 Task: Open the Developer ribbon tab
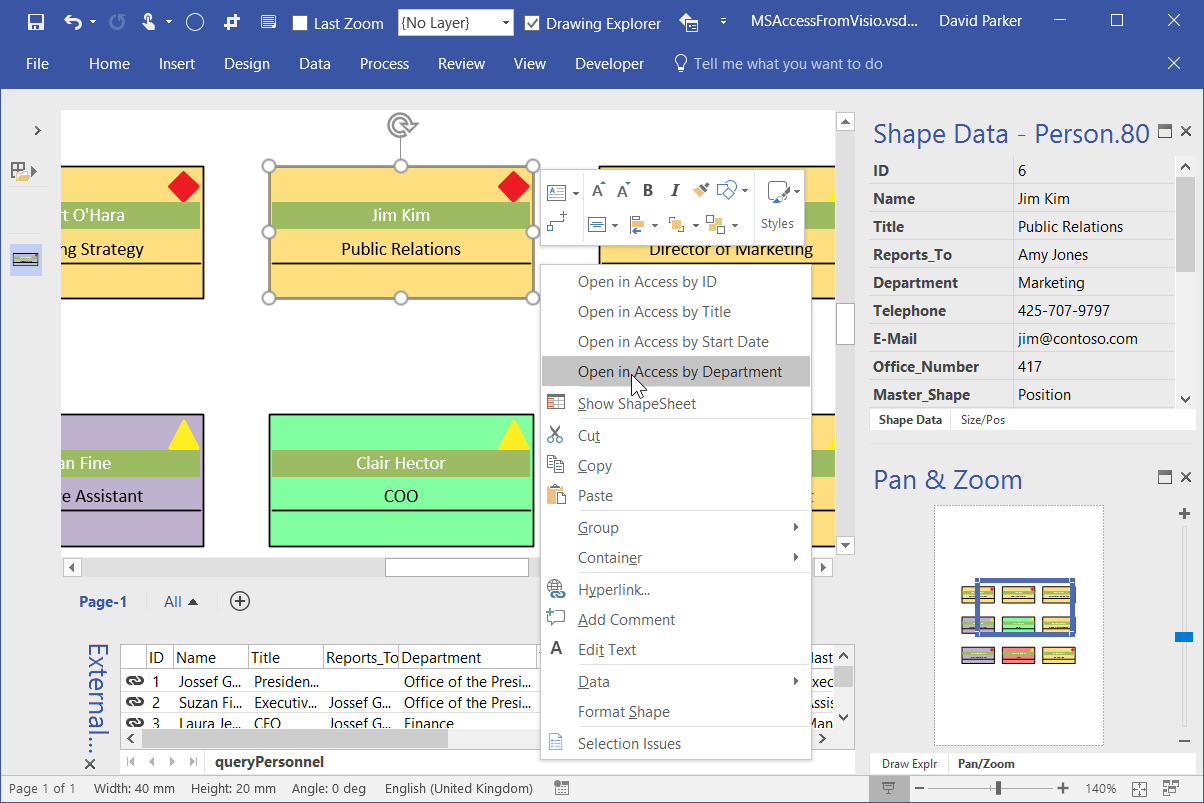[609, 63]
